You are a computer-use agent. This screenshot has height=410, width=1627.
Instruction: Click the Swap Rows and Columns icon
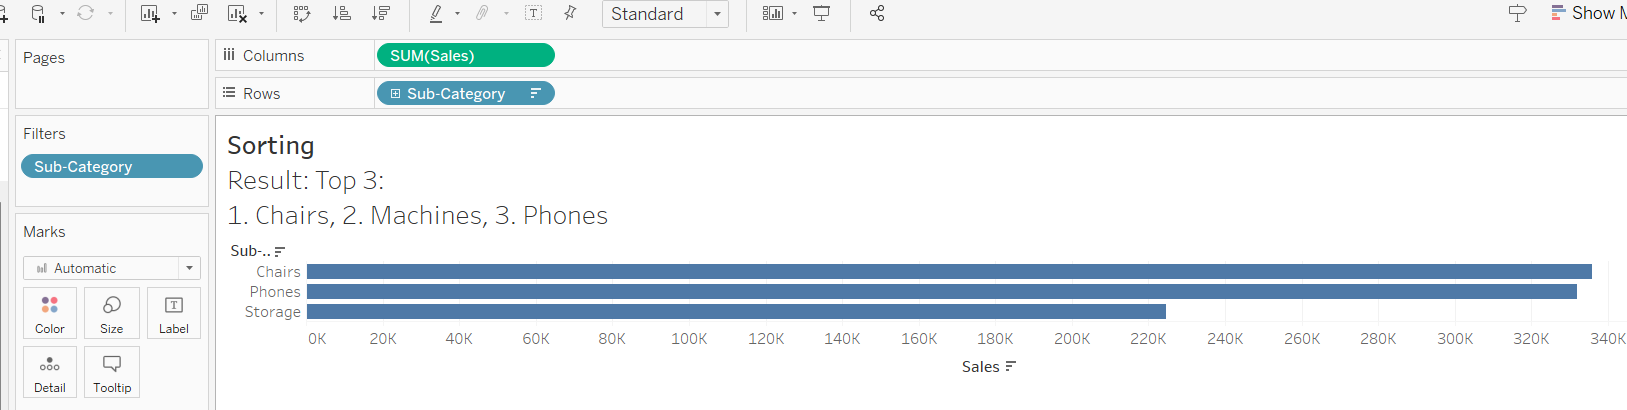click(x=302, y=14)
